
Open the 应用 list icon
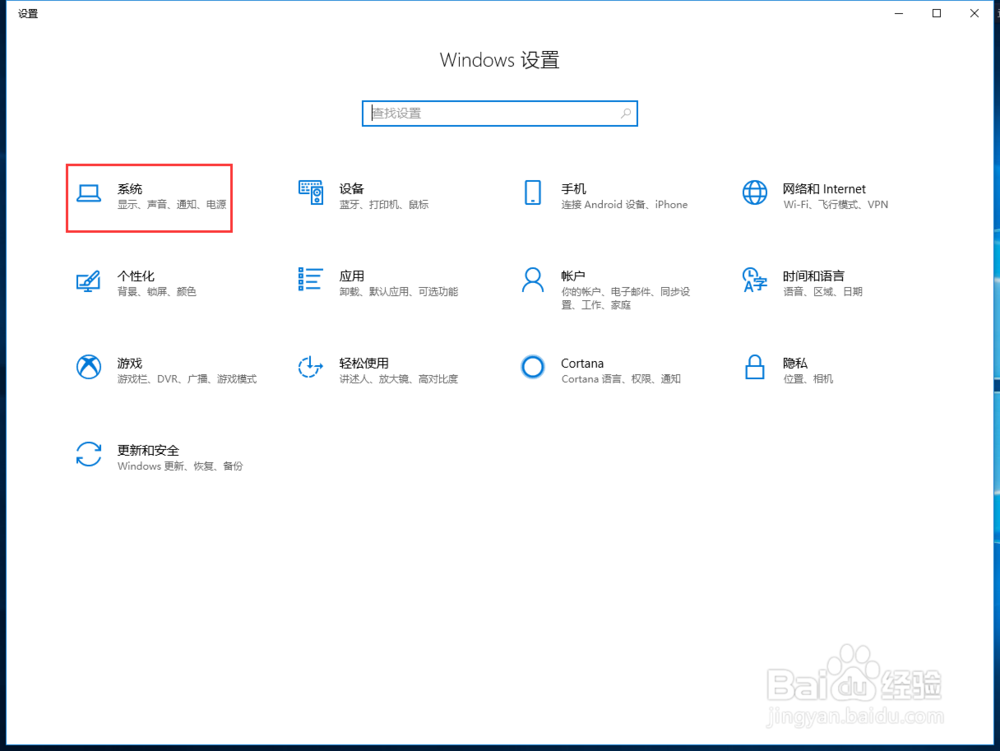(x=310, y=279)
